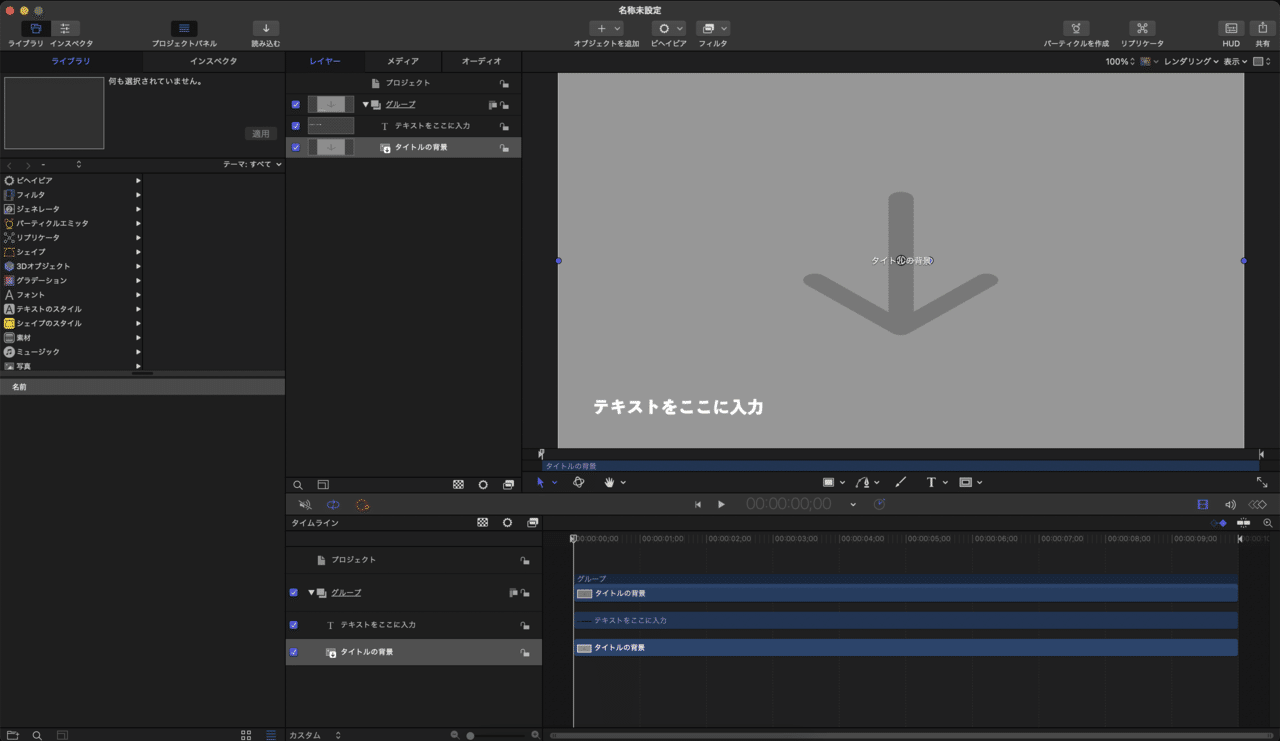
Task: Open the パーティクルを作成 (create particles) tool
Action: coord(1075,29)
